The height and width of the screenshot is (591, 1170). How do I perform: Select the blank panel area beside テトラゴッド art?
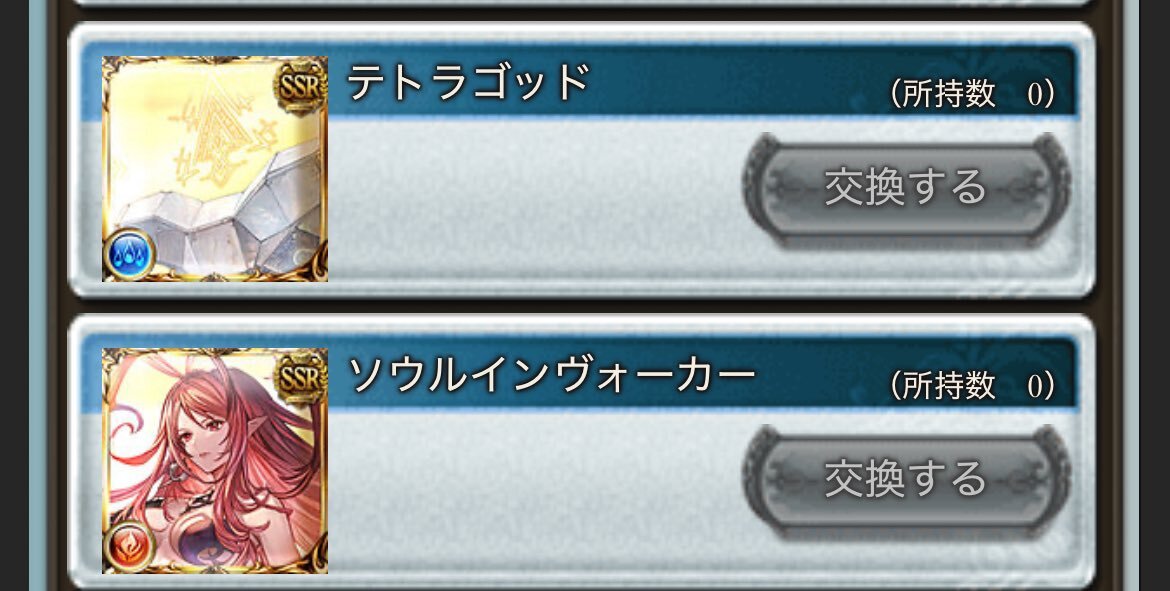pyautogui.click(x=534, y=201)
